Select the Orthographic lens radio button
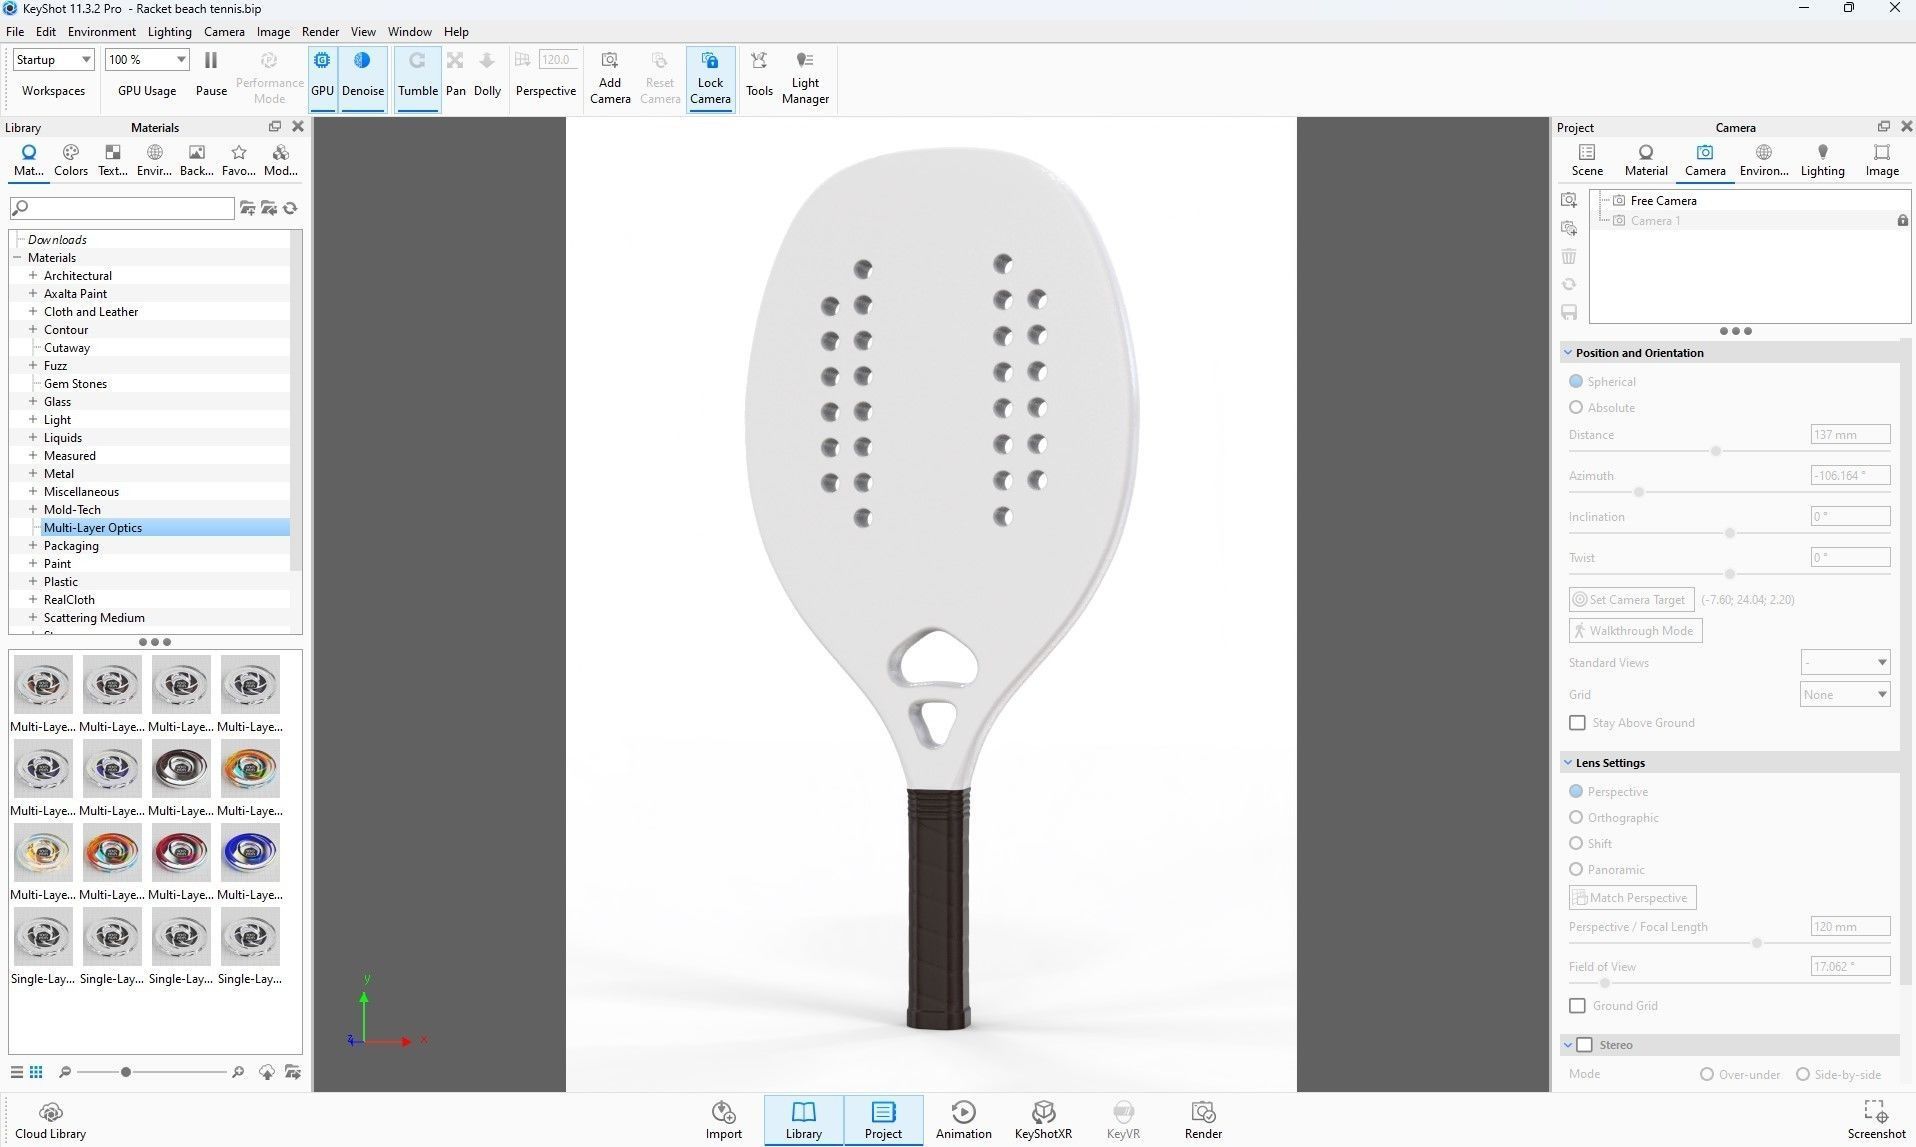 [1576, 817]
